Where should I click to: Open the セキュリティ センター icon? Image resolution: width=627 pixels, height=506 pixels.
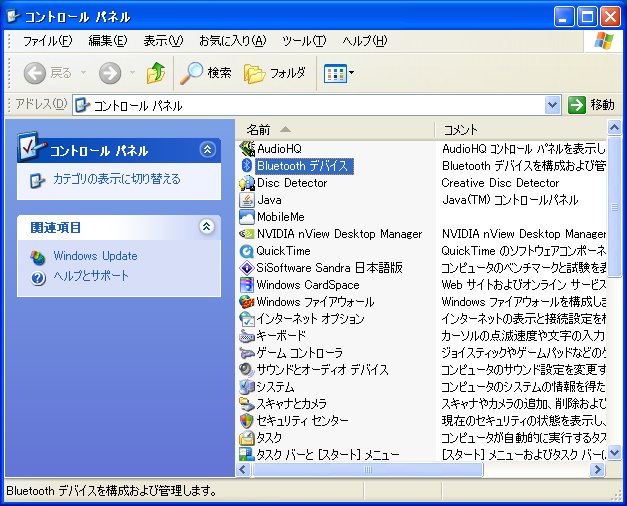coord(247,421)
